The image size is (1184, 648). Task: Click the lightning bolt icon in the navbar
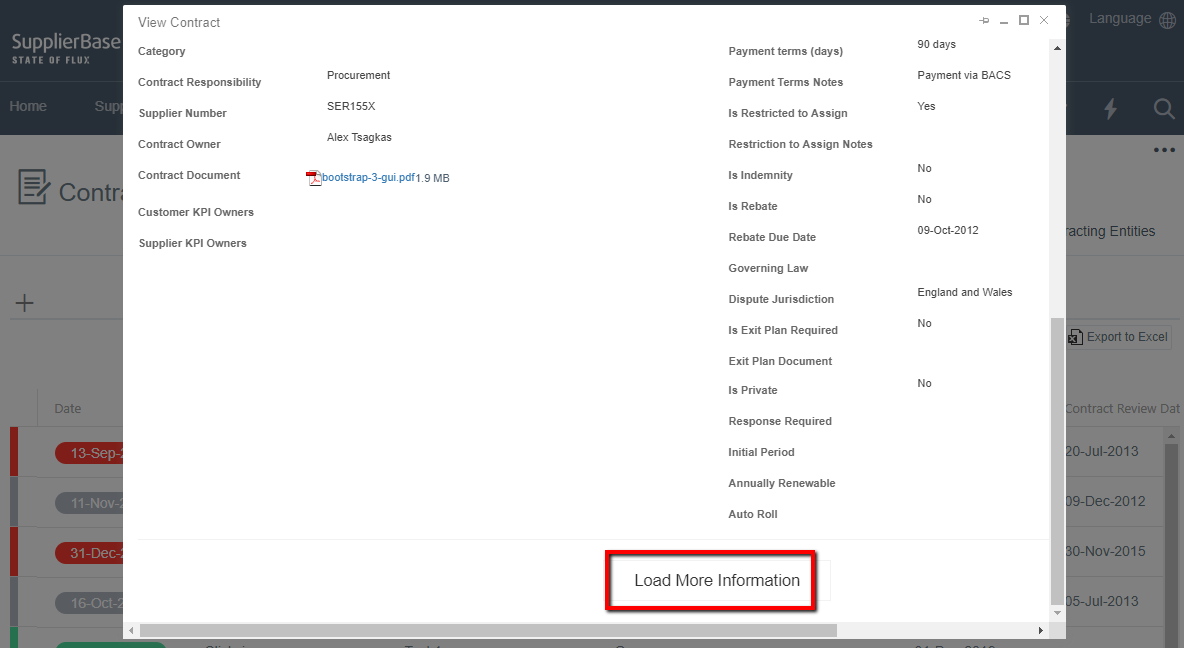pyautogui.click(x=1110, y=109)
